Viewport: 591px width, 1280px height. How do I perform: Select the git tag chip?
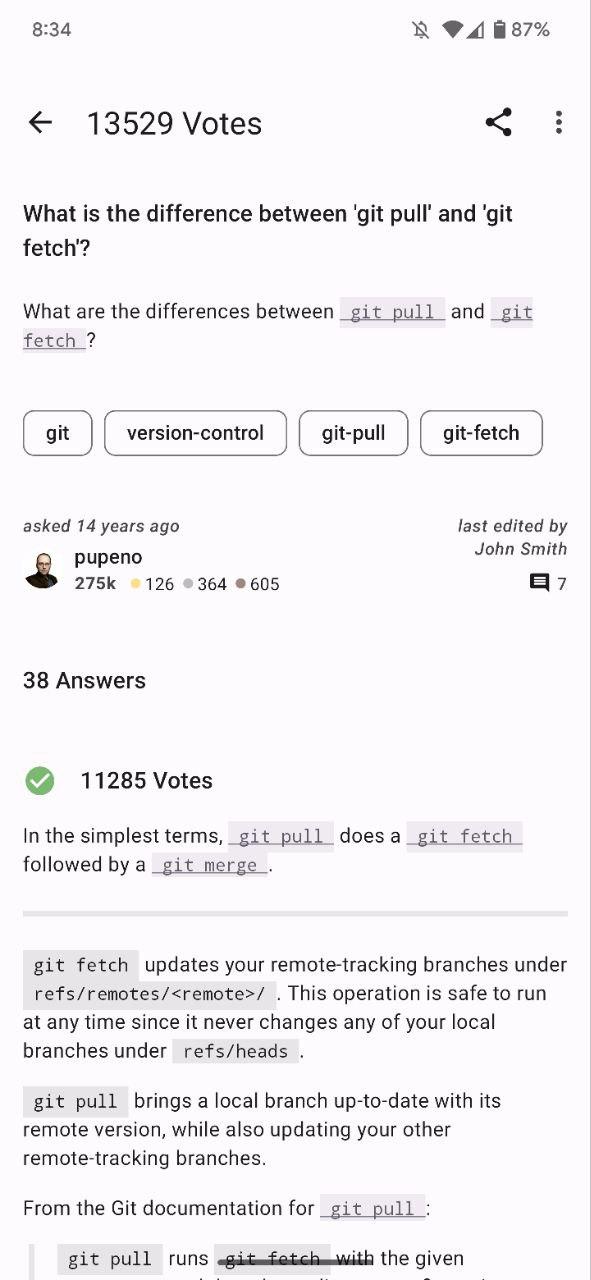57,433
